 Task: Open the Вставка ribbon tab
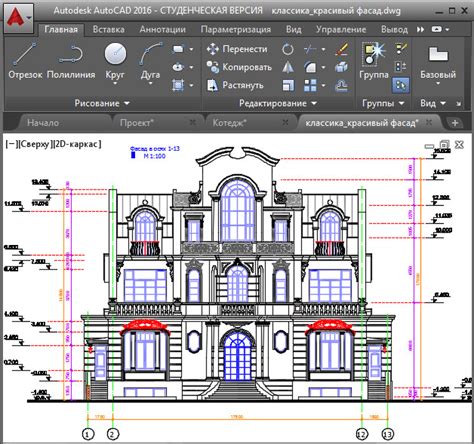point(109,30)
